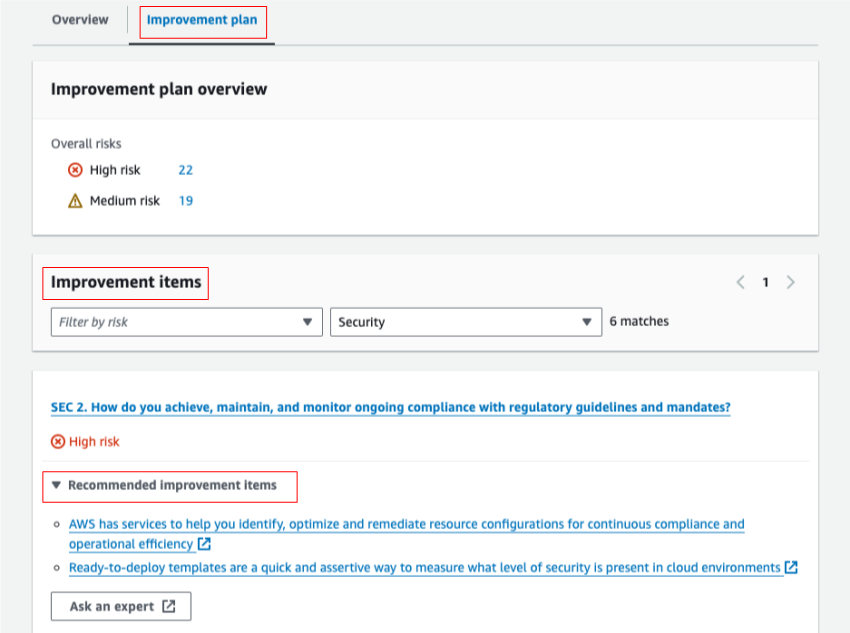Click the High risk count 22
The image size is (850, 633).
point(185,170)
